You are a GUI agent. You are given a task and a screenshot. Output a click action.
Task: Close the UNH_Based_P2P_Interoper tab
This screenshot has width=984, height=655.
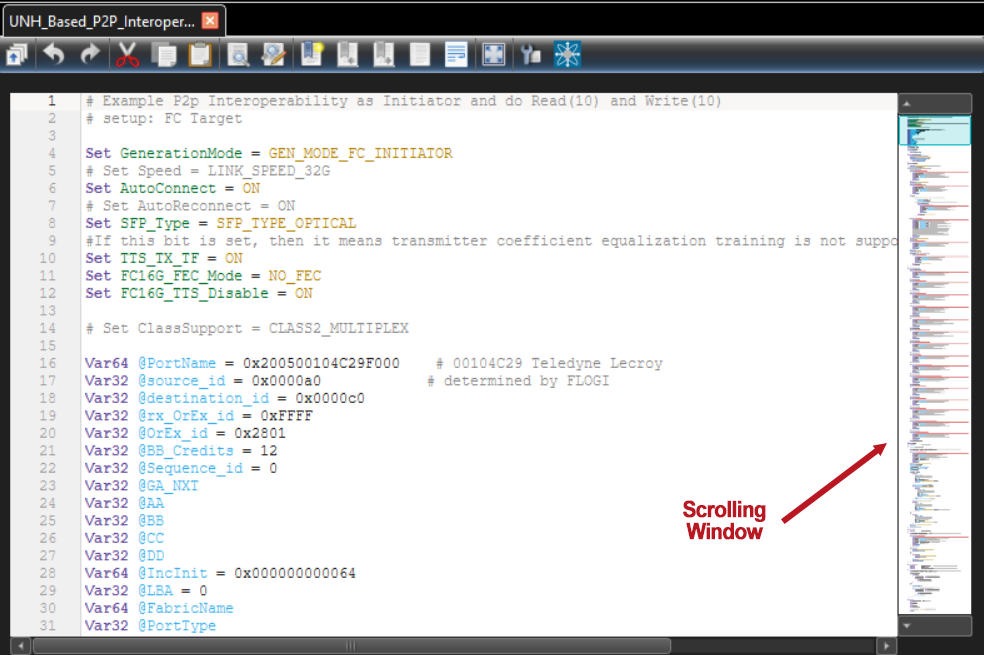coord(210,21)
